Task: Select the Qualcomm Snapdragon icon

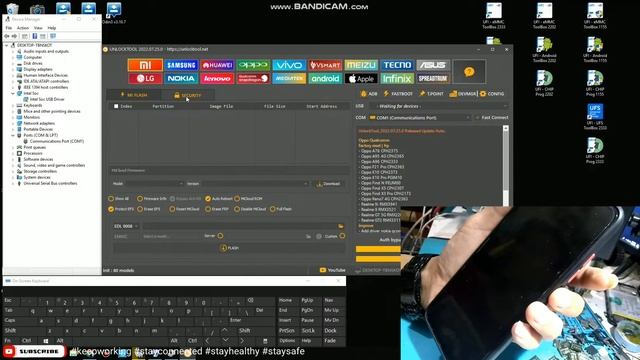Action: tap(253, 78)
